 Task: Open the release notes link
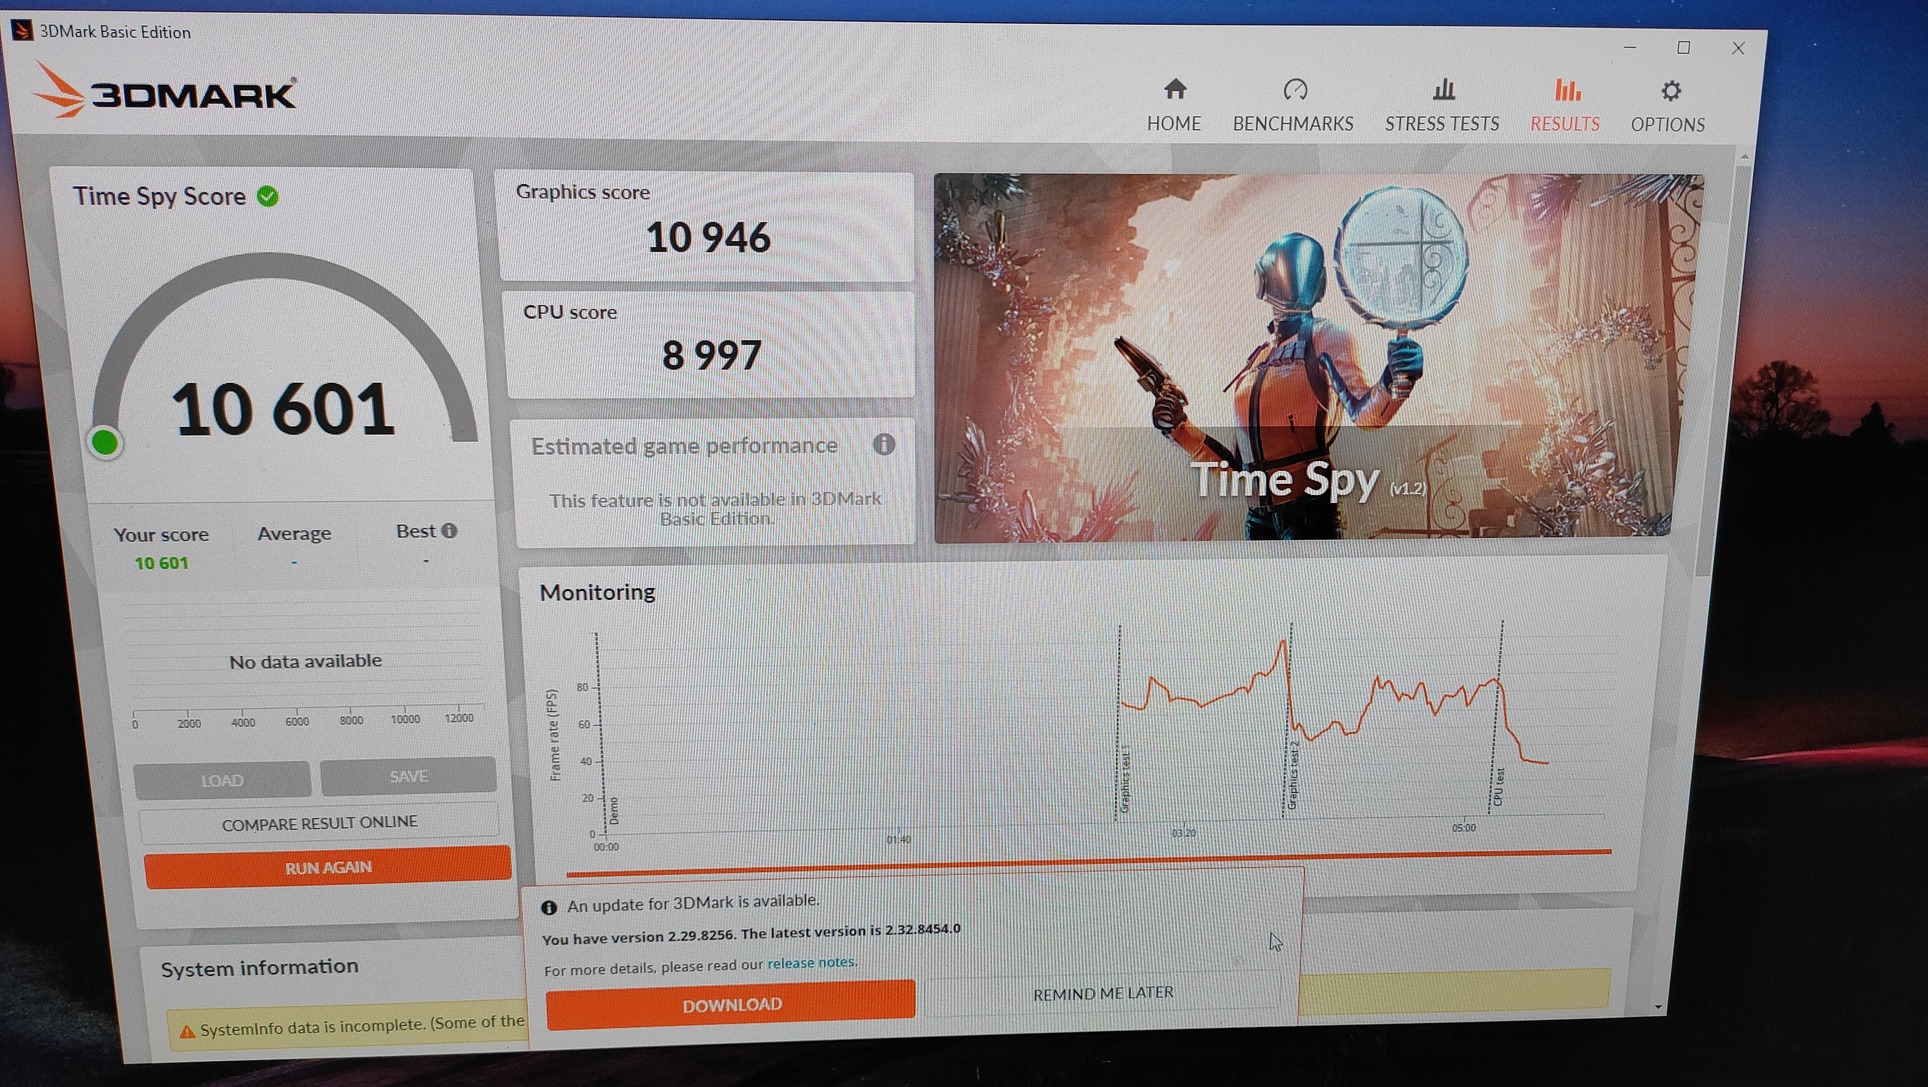[811, 962]
